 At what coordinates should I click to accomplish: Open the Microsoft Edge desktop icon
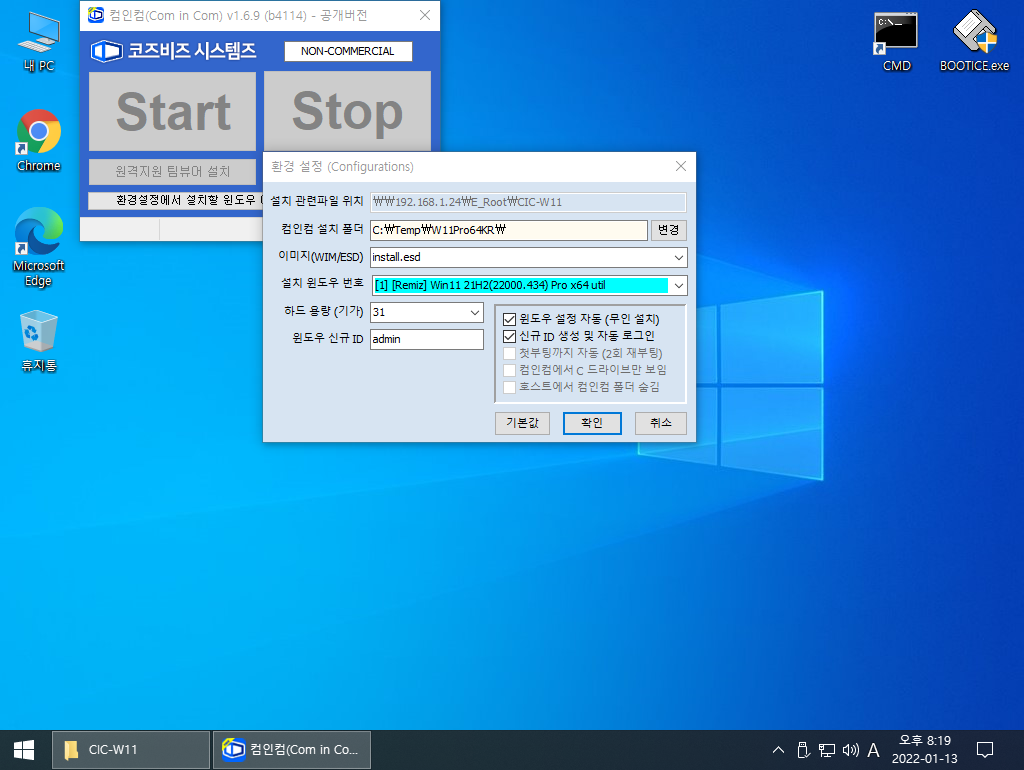[x=39, y=247]
